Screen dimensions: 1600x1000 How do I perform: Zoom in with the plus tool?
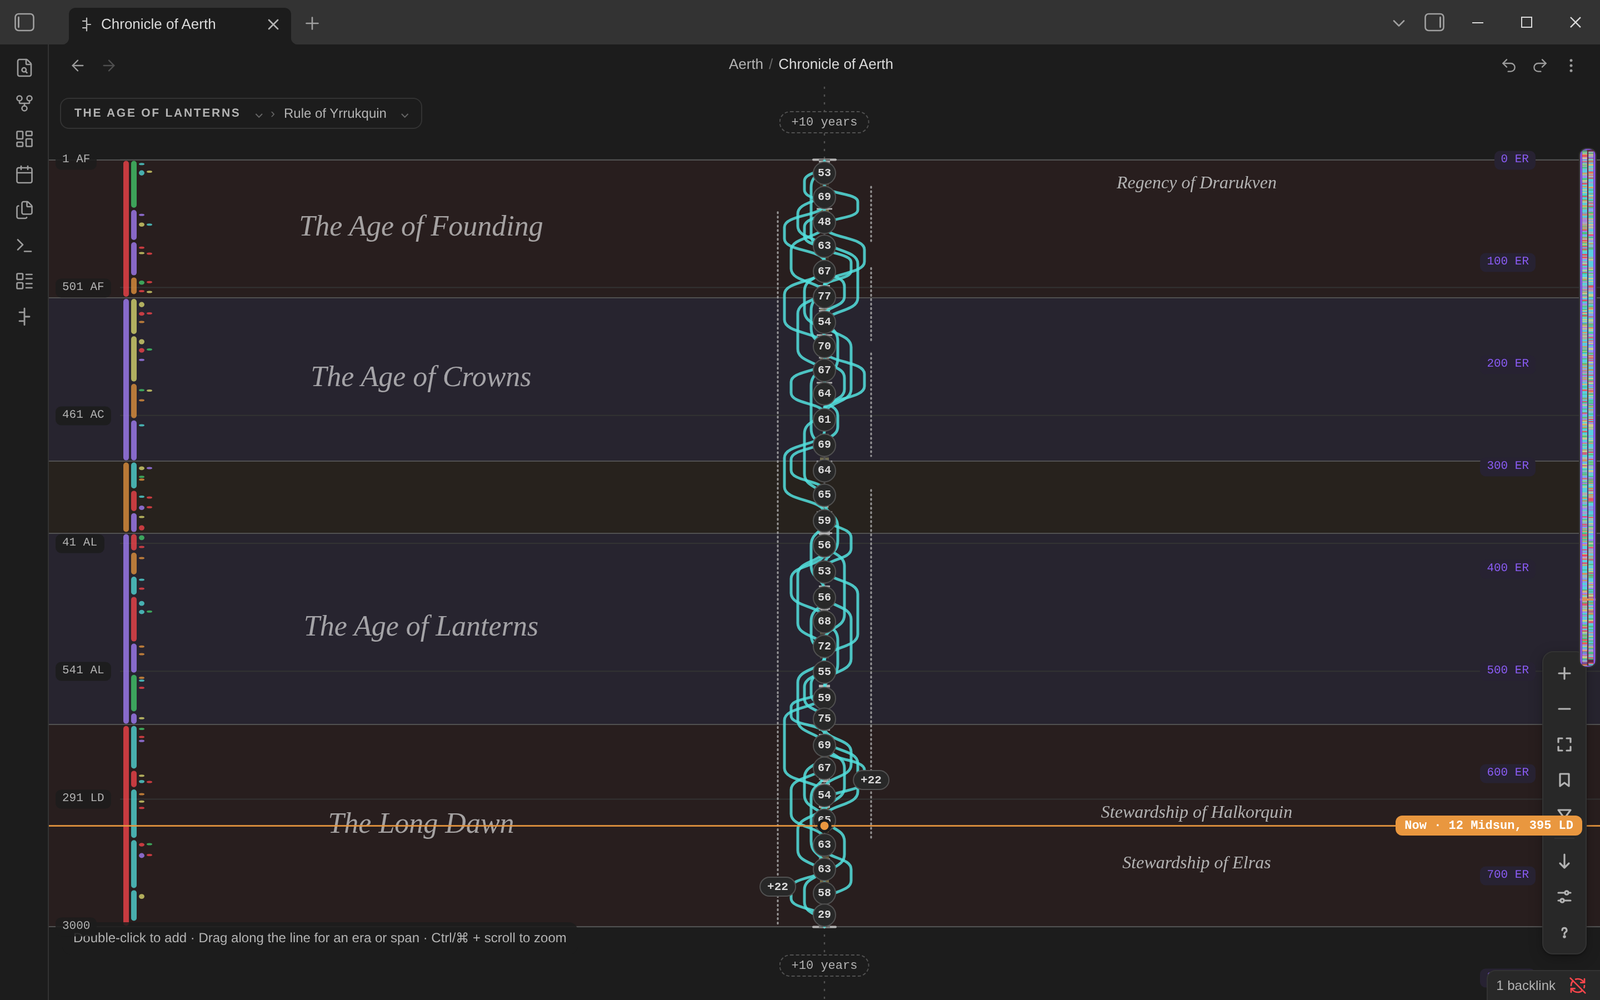[x=1564, y=673]
